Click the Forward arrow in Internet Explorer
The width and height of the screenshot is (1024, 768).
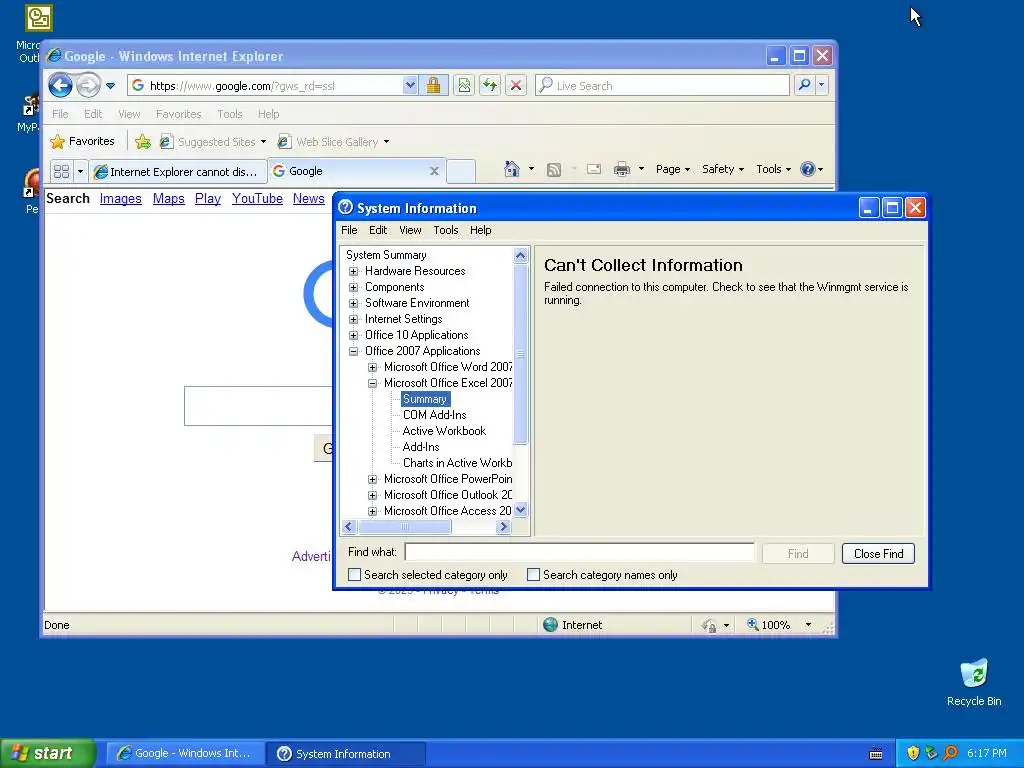pos(88,85)
